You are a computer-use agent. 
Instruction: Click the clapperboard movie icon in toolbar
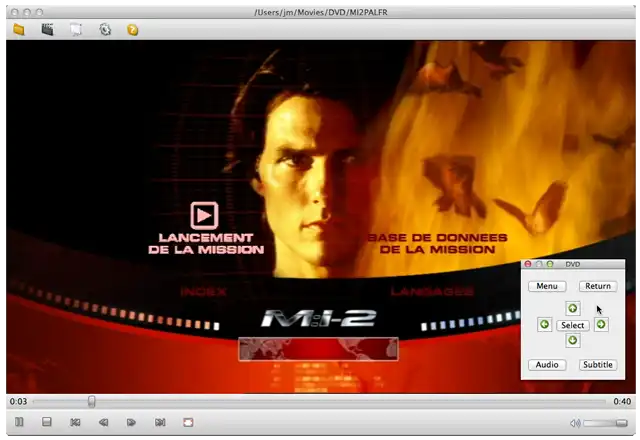[x=48, y=29]
